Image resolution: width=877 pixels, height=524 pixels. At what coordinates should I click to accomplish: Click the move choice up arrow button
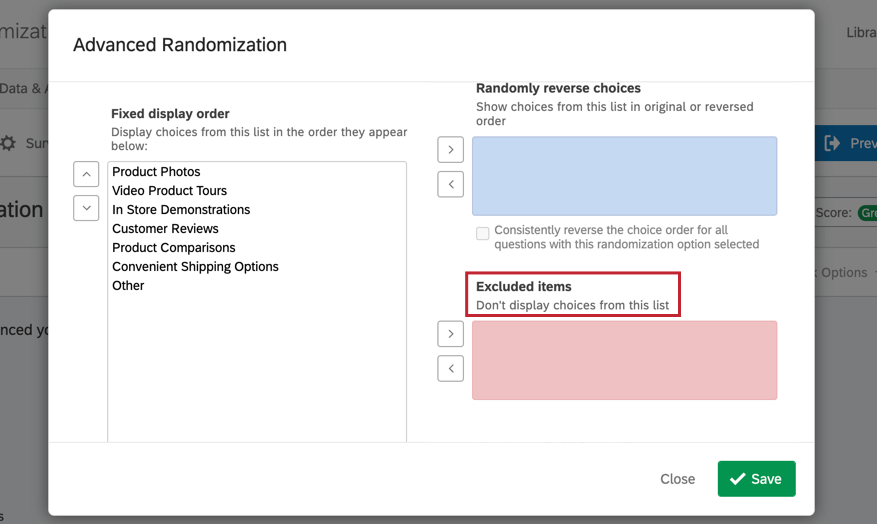point(86,173)
